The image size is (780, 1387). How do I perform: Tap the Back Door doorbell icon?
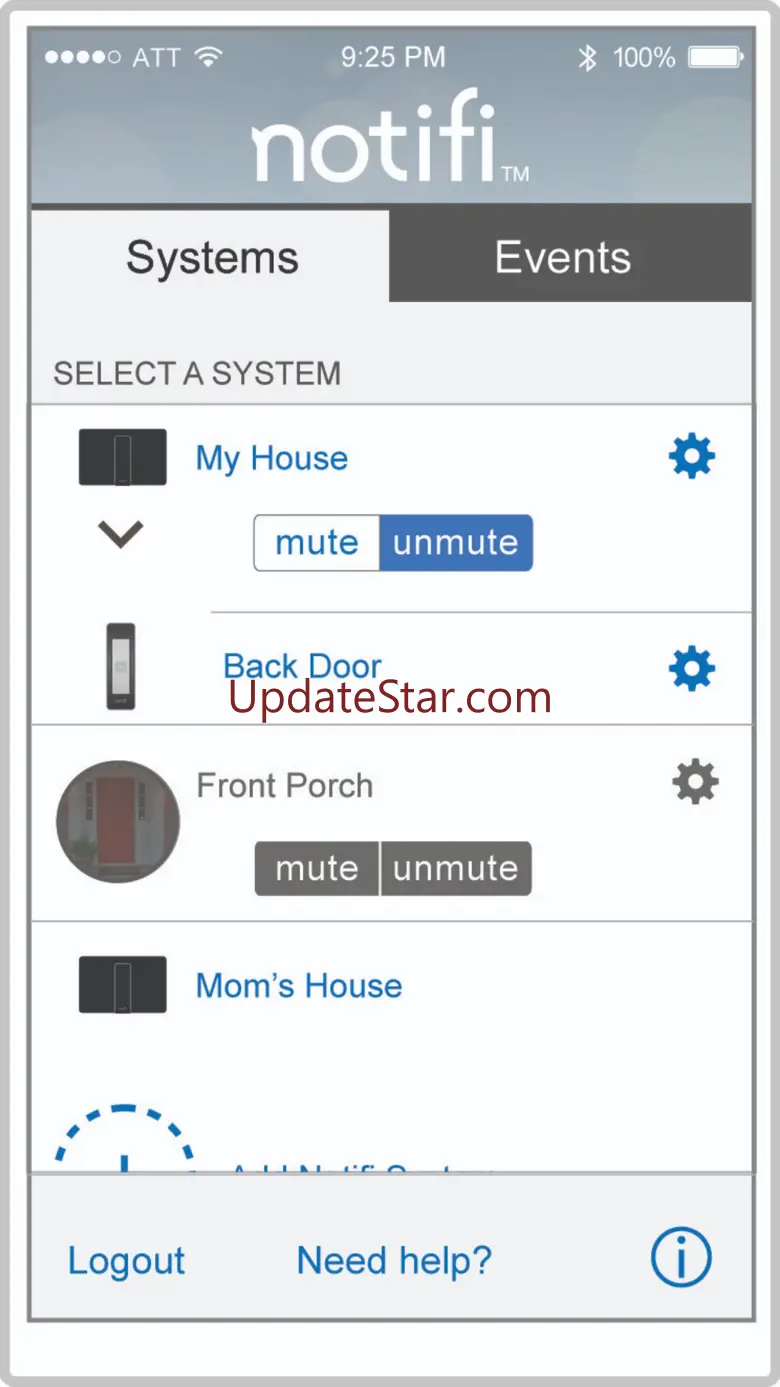click(121, 666)
